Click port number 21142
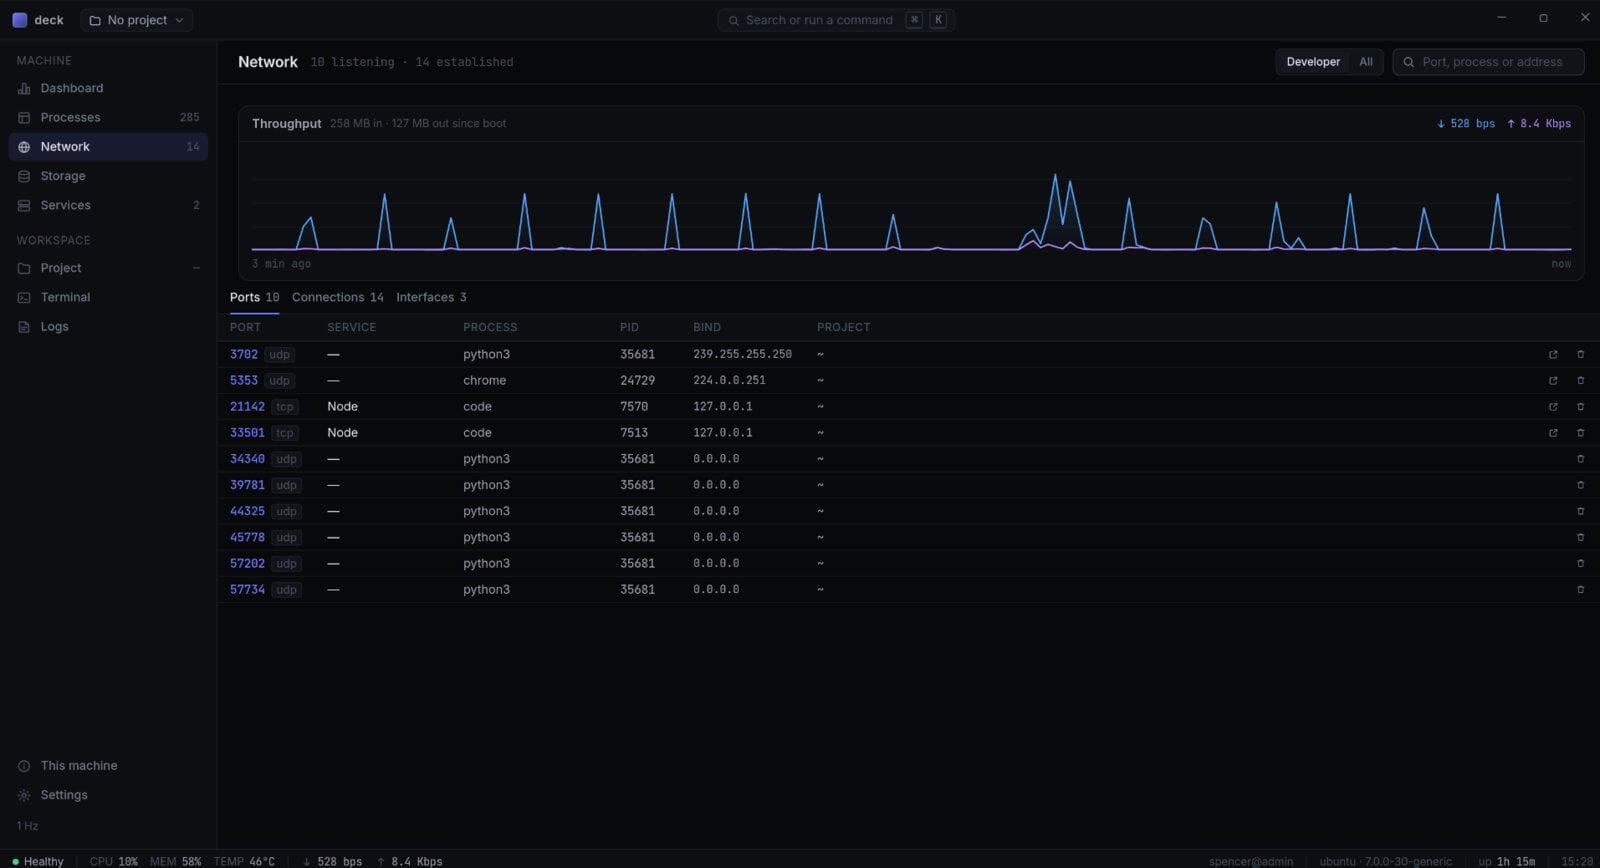The height and width of the screenshot is (868, 1600). click(247, 406)
